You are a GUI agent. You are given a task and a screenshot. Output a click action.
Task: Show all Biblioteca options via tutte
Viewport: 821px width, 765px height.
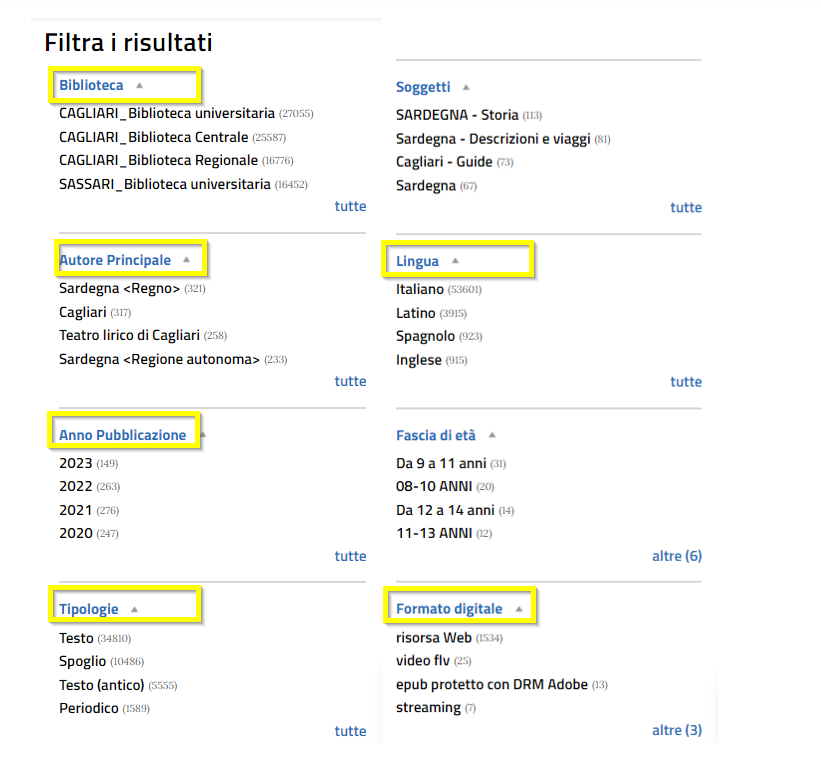(x=350, y=207)
